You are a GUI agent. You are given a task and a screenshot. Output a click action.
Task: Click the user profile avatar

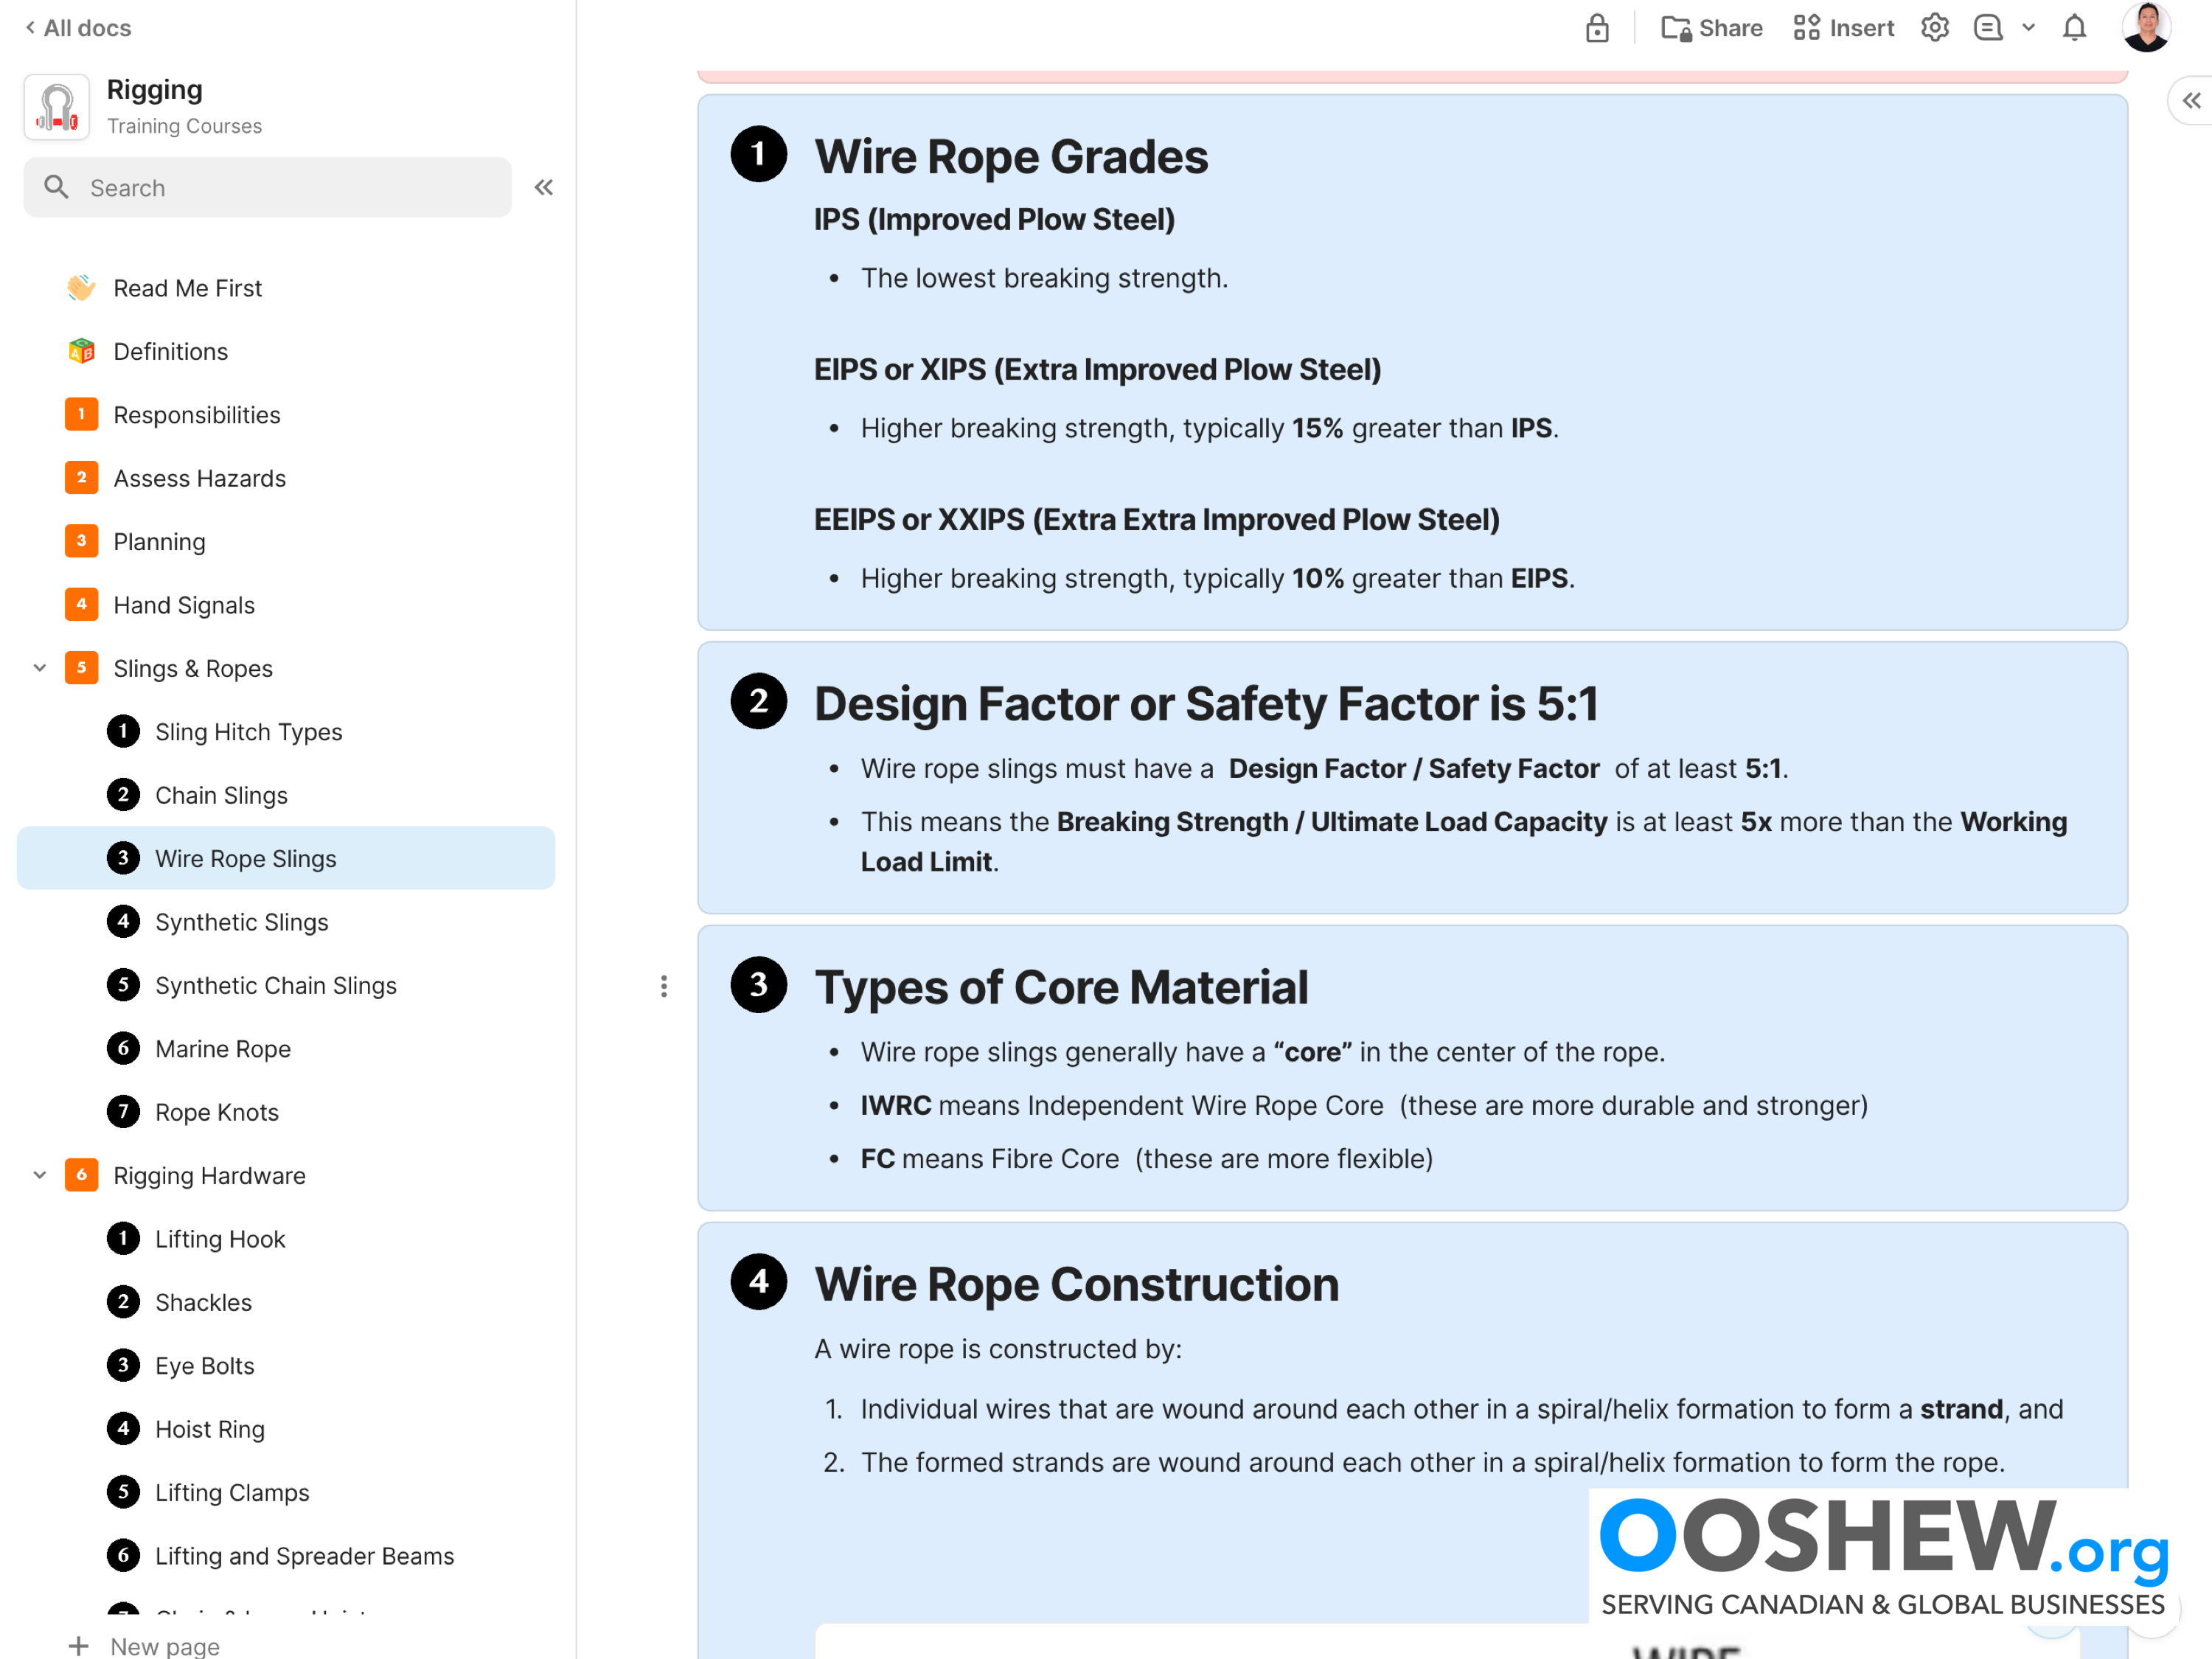pyautogui.click(x=2146, y=27)
